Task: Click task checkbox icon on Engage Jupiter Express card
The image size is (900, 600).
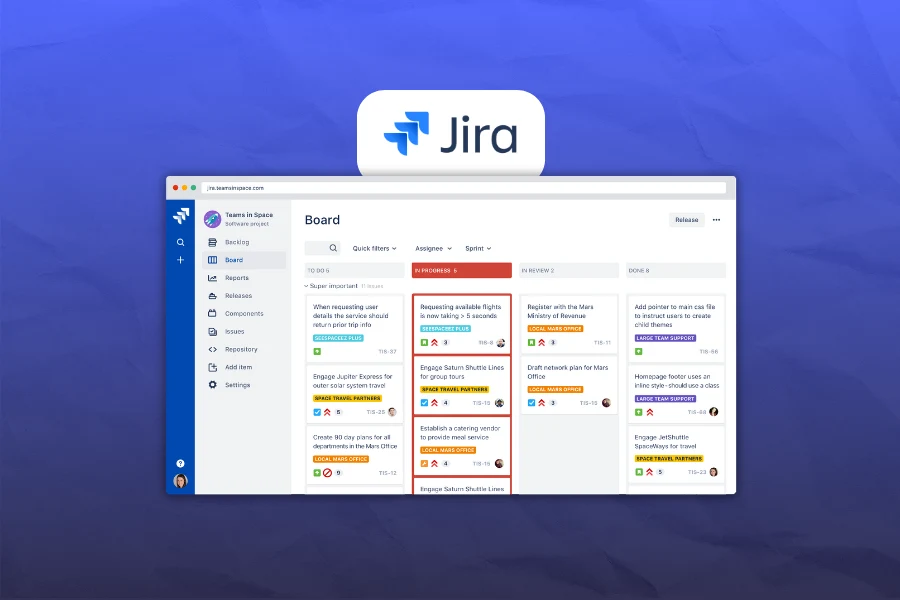Action: coord(317,412)
